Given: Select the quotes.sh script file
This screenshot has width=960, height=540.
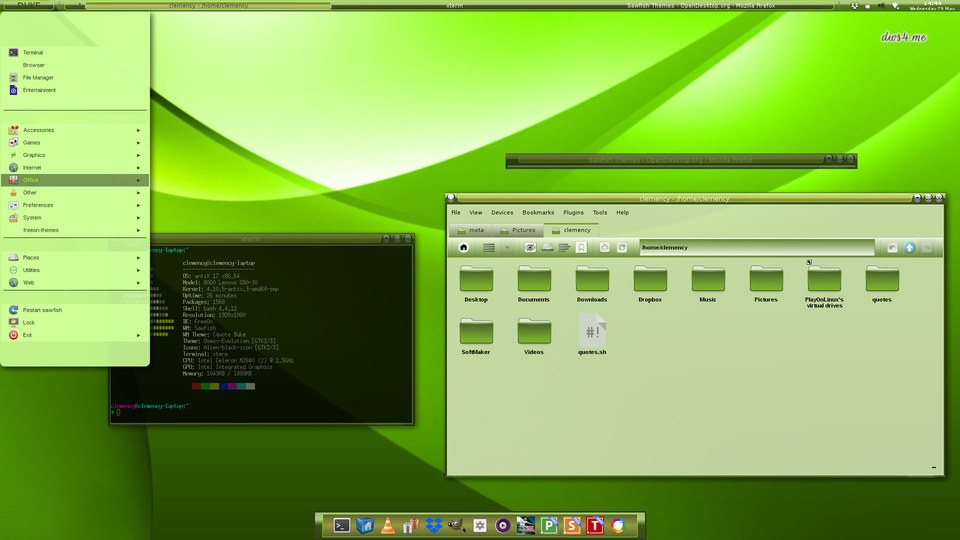Looking at the screenshot, I should pos(592,334).
